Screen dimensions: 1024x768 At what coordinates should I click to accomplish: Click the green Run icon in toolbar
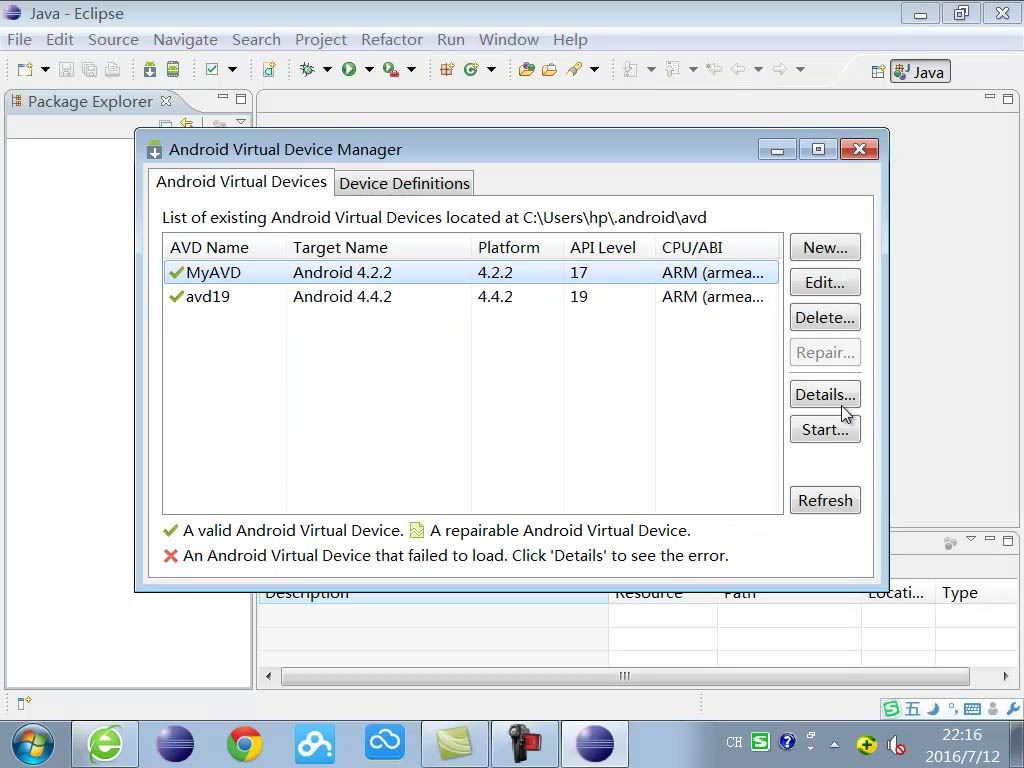point(349,69)
